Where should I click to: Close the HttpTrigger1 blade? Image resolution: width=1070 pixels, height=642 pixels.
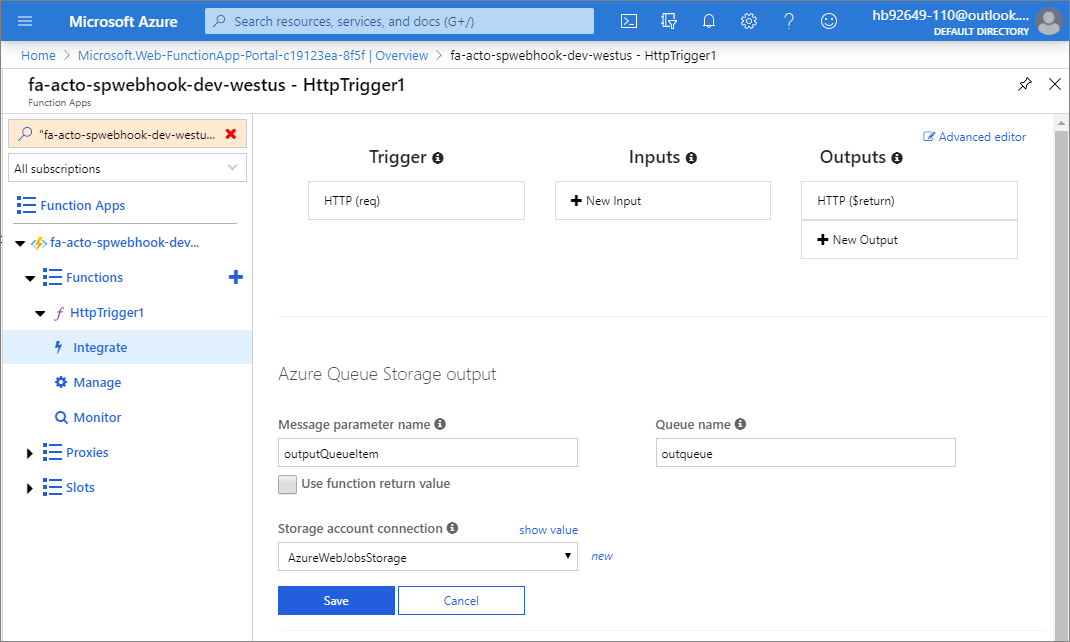[x=1054, y=84]
